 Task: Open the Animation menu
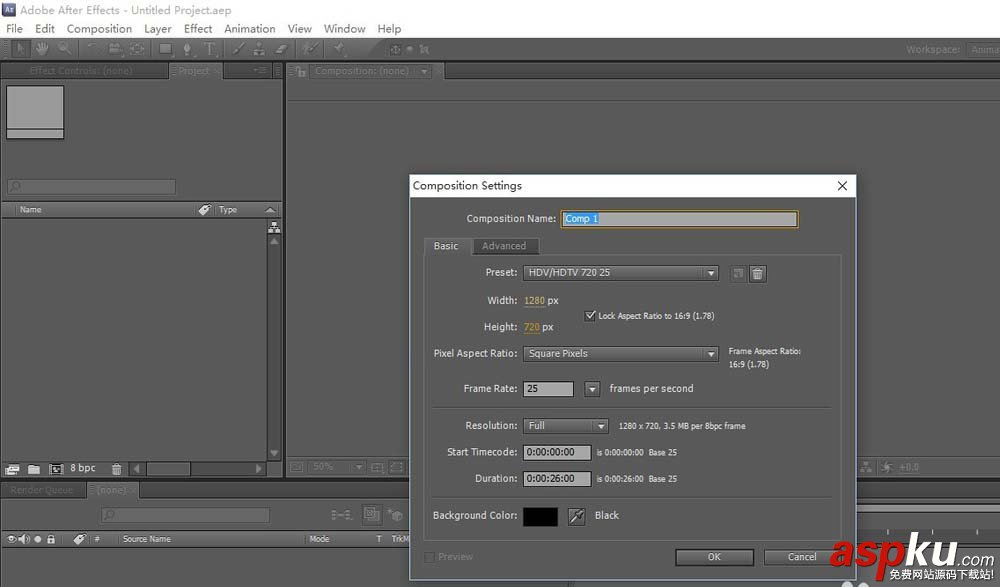pos(249,29)
